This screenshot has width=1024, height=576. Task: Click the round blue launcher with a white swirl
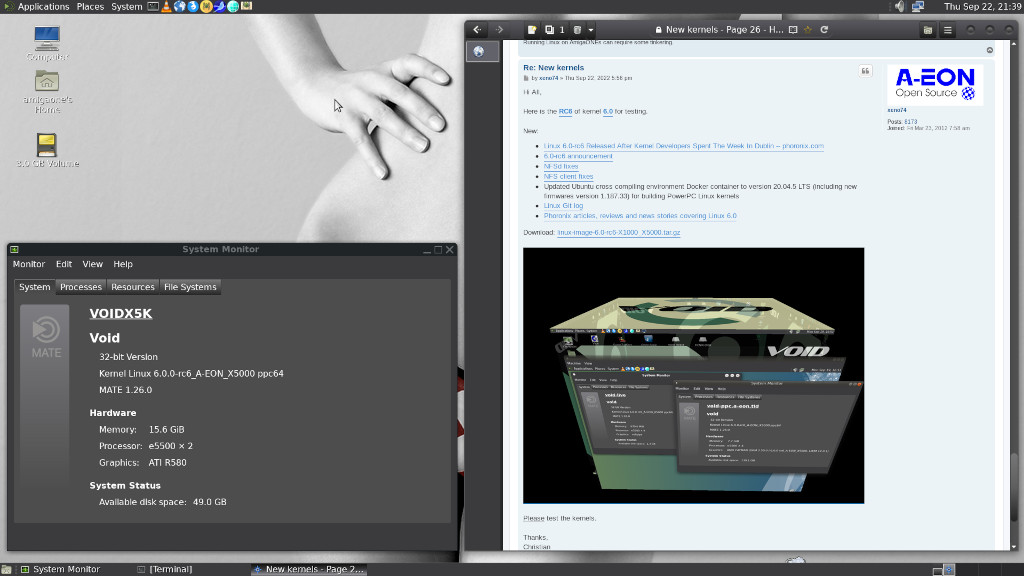193,7
